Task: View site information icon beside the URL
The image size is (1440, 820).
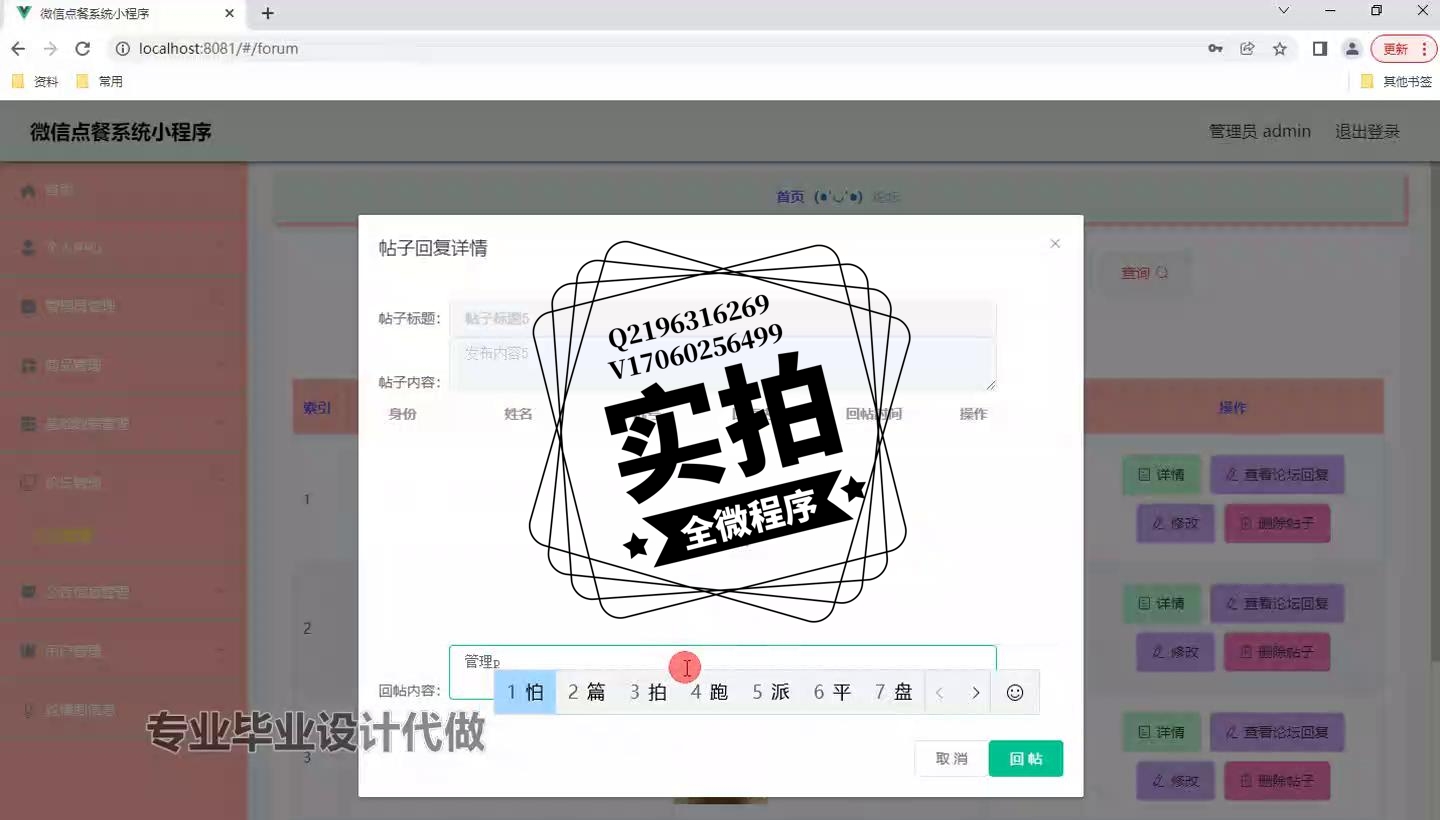Action: point(123,48)
